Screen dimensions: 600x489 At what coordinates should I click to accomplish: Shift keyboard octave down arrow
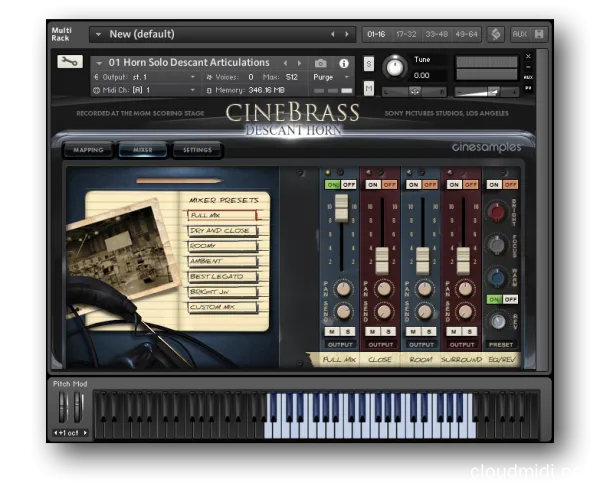pos(56,433)
